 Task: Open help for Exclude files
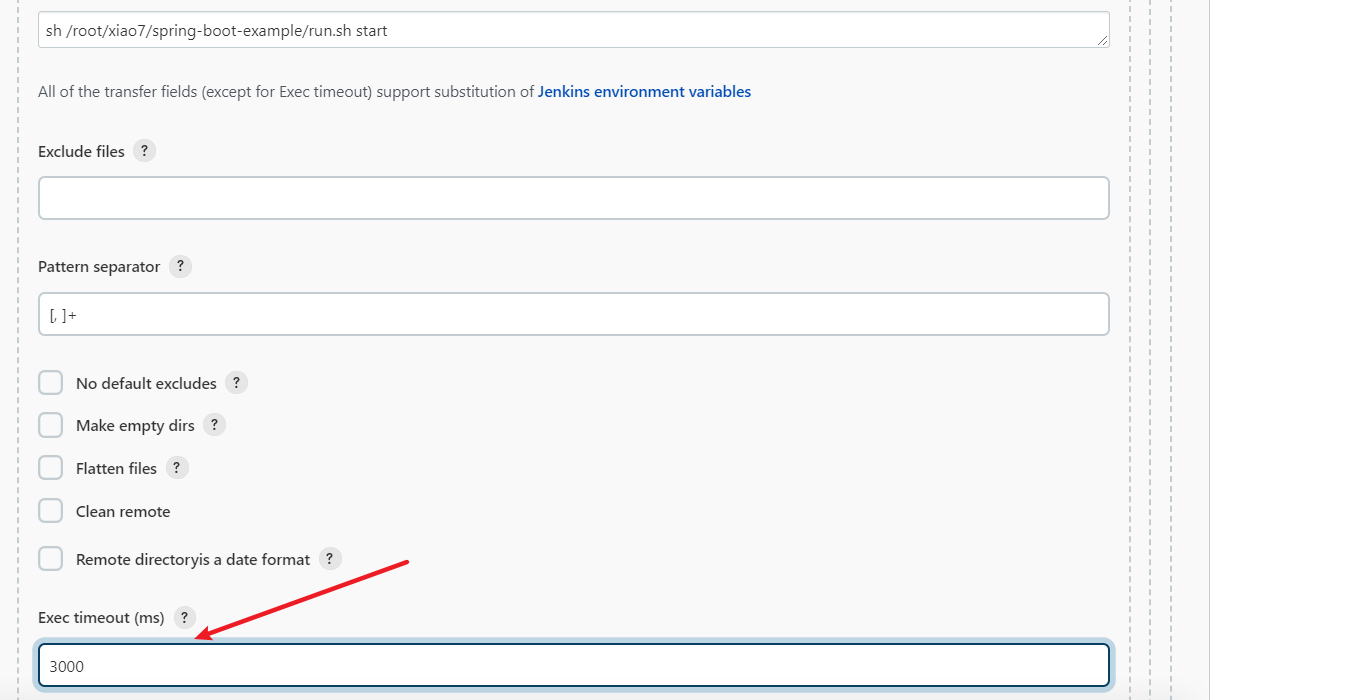coord(144,151)
